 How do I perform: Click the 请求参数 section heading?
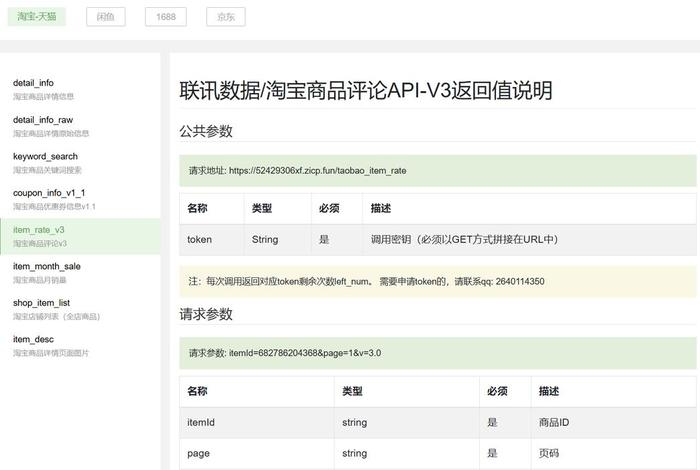click(206, 314)
